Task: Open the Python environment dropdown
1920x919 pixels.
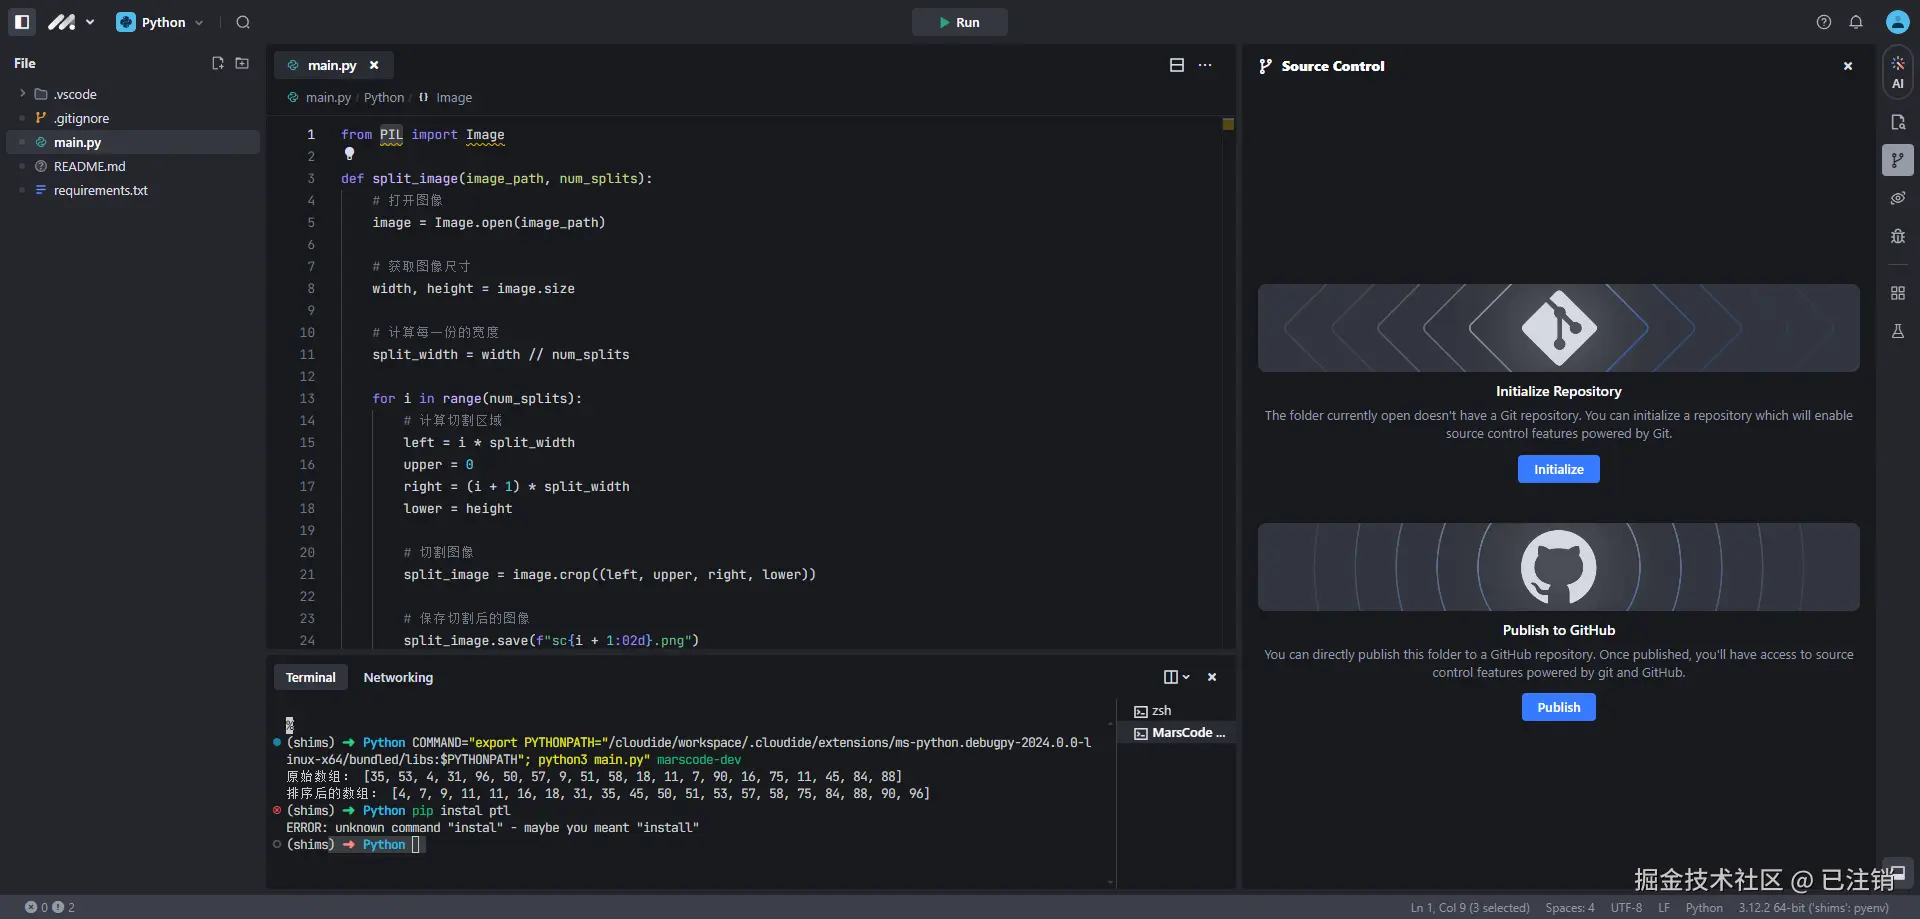Action: pos(160,22)
